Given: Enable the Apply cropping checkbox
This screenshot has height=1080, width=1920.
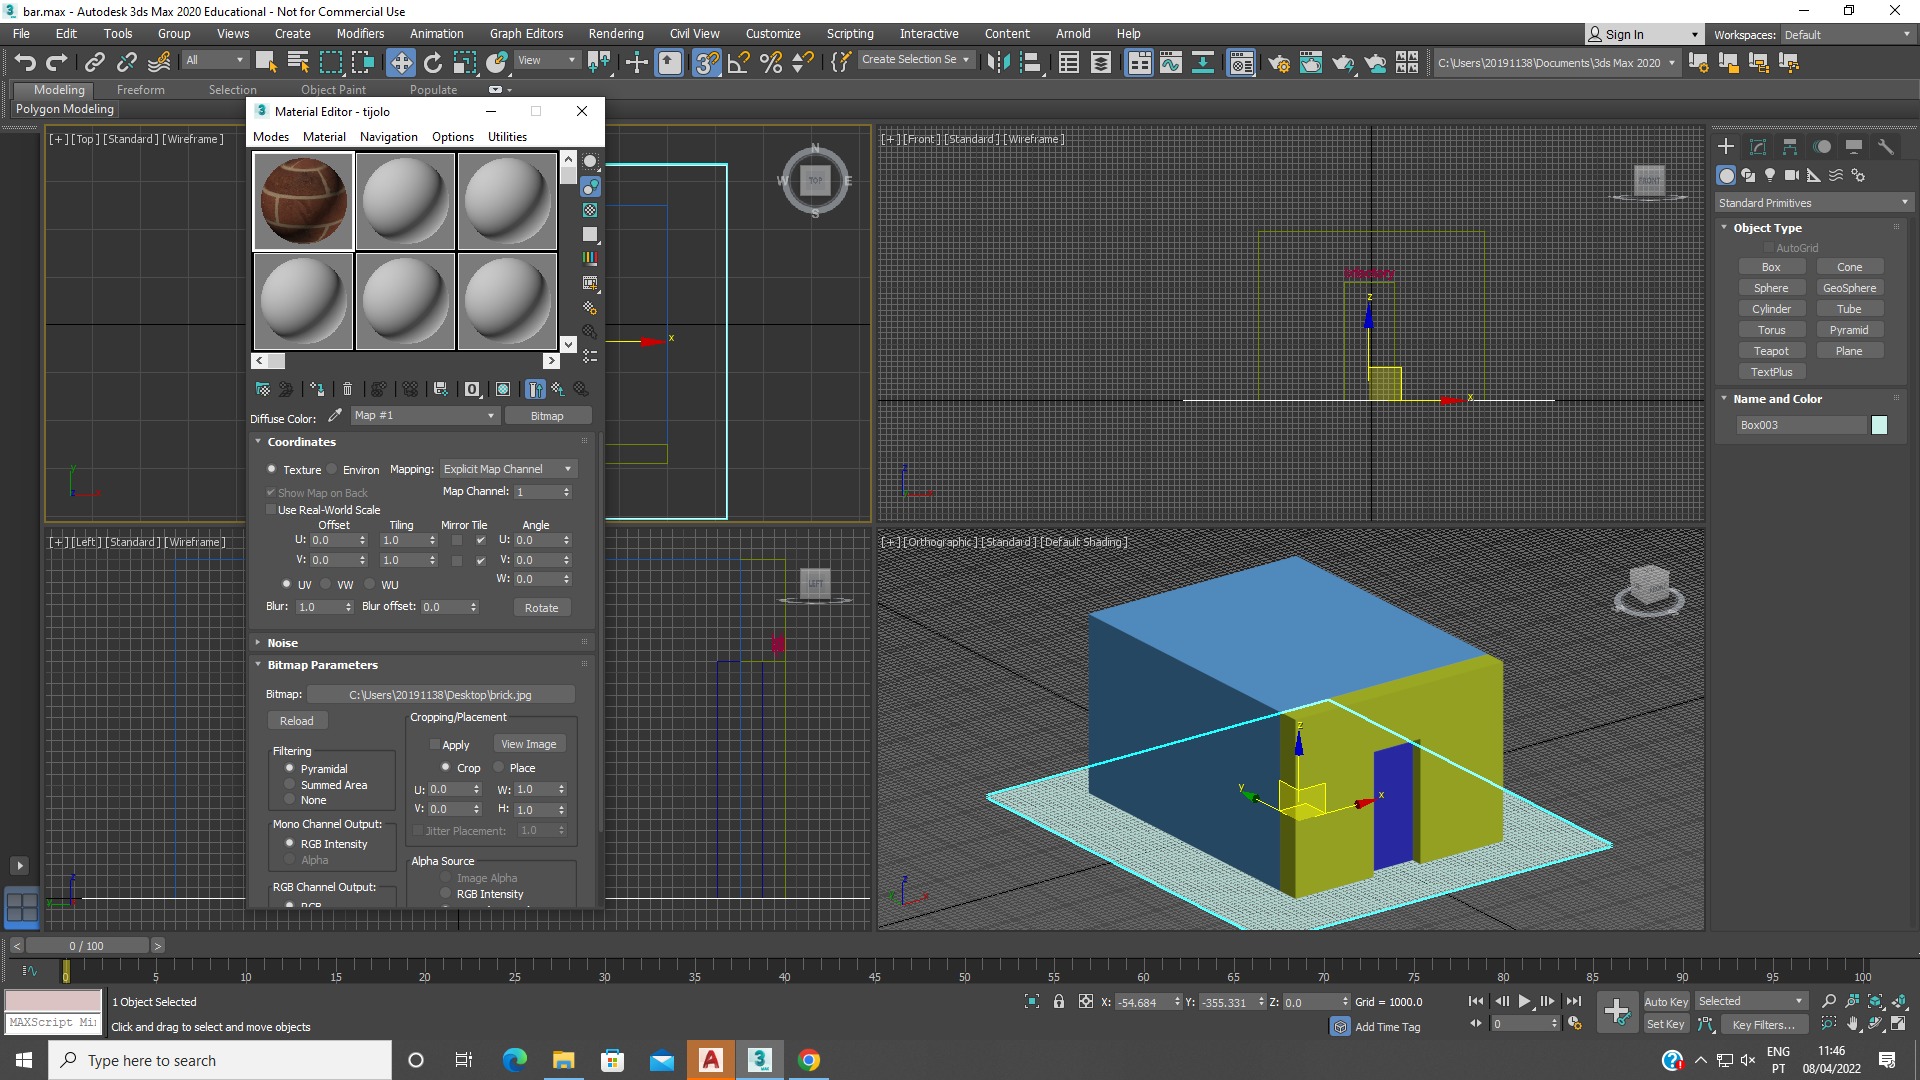Looking at the screenshot, I should pos(435,745).
